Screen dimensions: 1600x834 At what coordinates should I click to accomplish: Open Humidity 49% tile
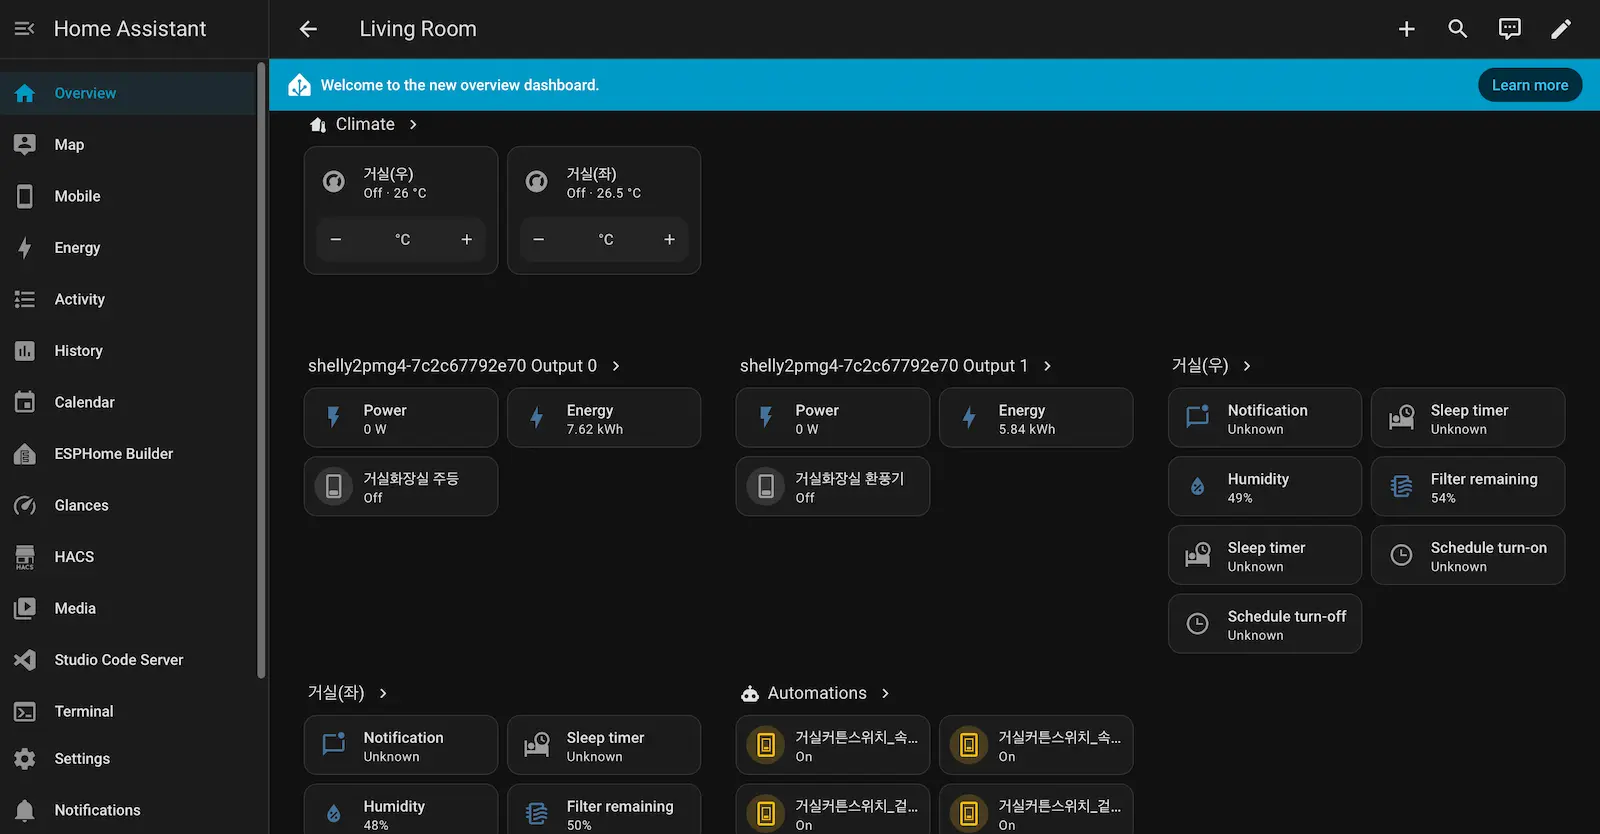tap(1265, 487)
